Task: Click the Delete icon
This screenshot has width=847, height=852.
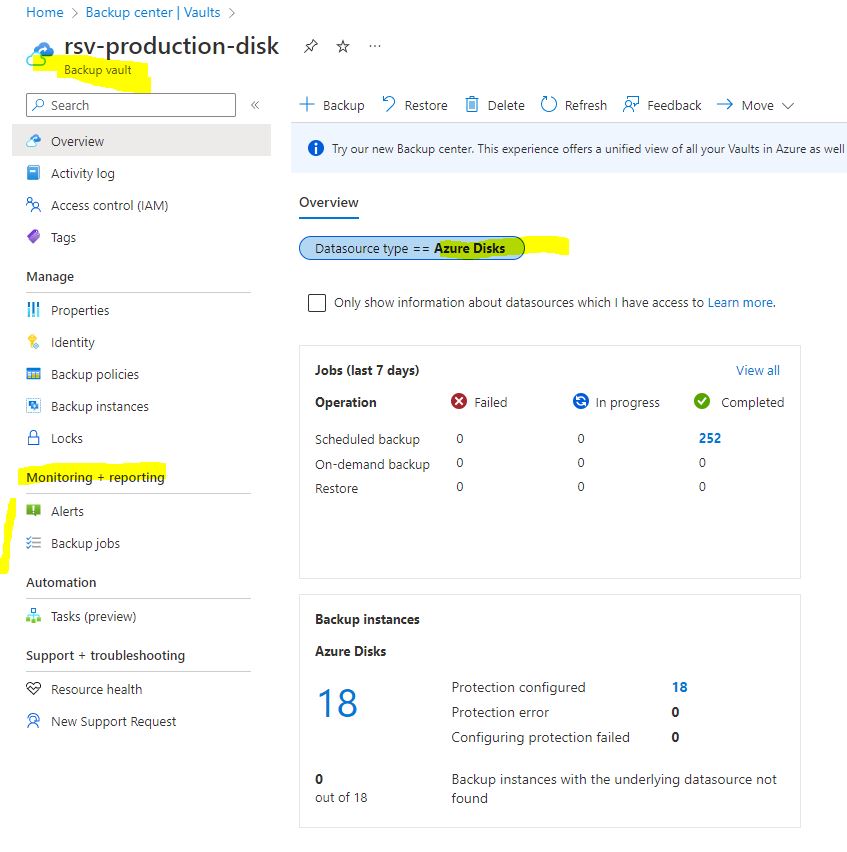Action: point(495,104)
